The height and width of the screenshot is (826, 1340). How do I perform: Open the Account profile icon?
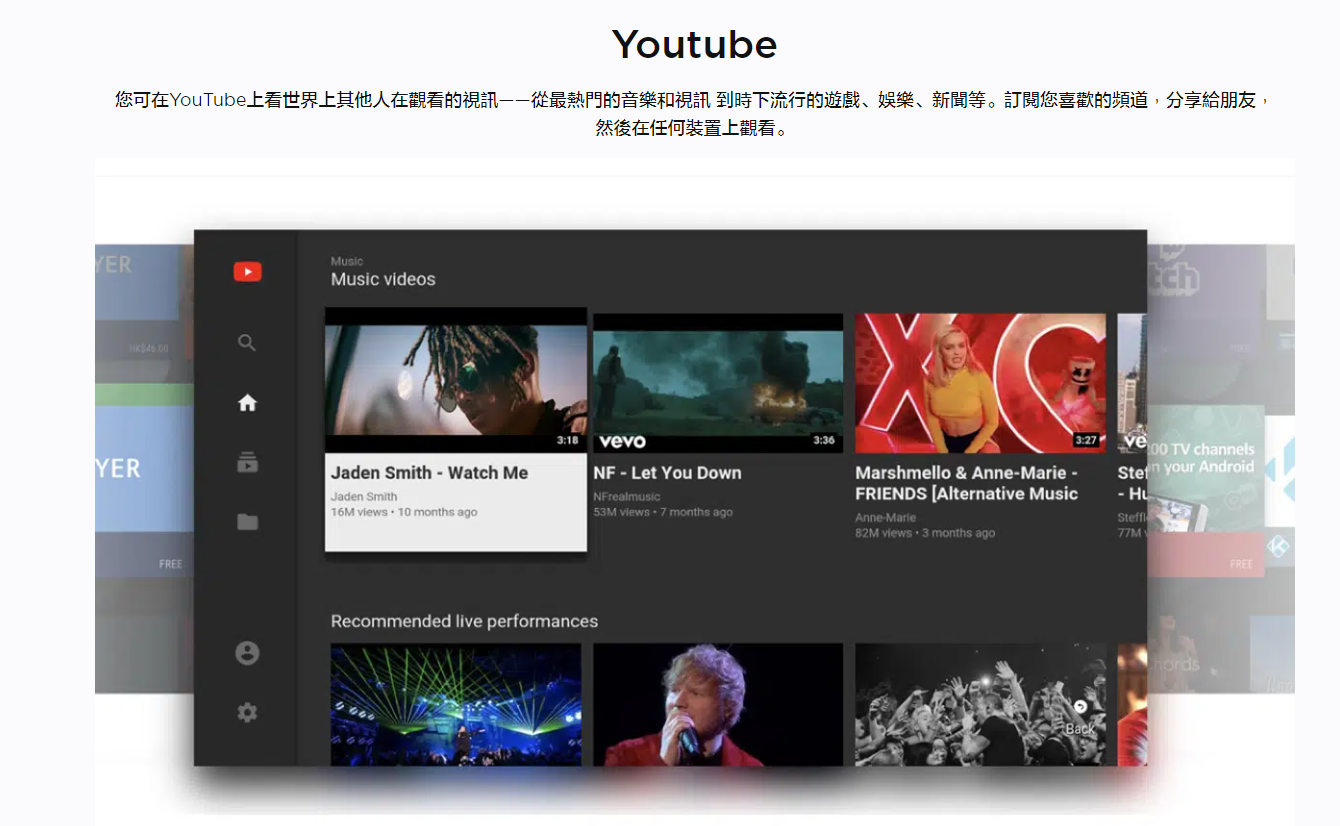(x=247, y=653)
